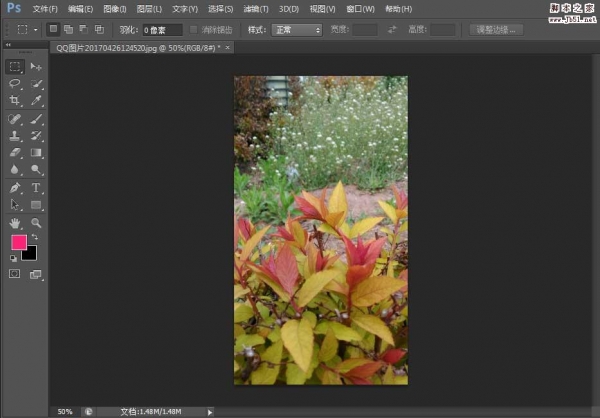The height and width of the screenshot is (418, 600).
Task: Click the 50% zoom level field
Action: pos(65,412)
